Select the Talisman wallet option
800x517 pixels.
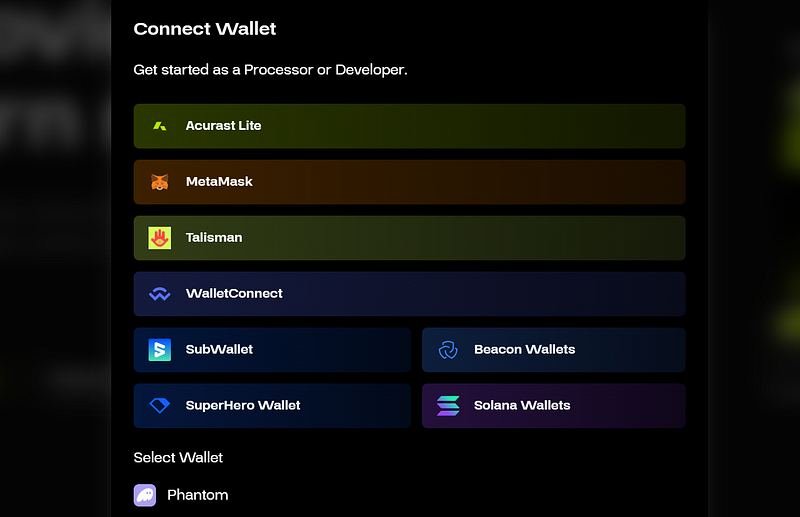pyautogui.click(x=409, y=238)
